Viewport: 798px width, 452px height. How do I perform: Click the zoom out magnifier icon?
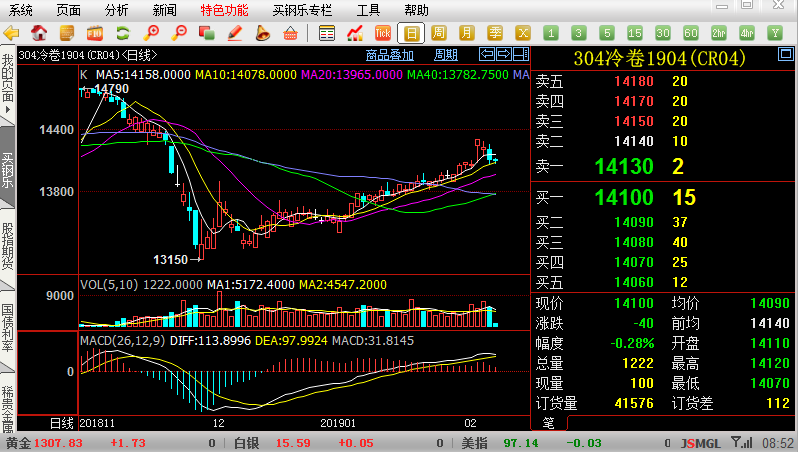click(180, 33)
